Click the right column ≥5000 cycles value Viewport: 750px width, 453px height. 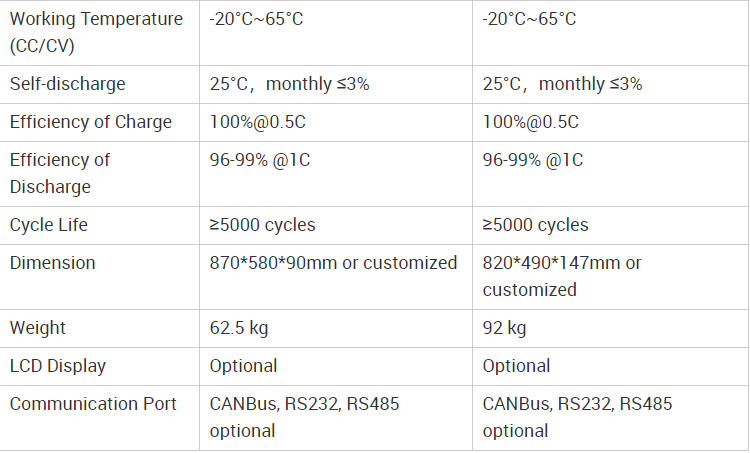[x=535, y=225]
